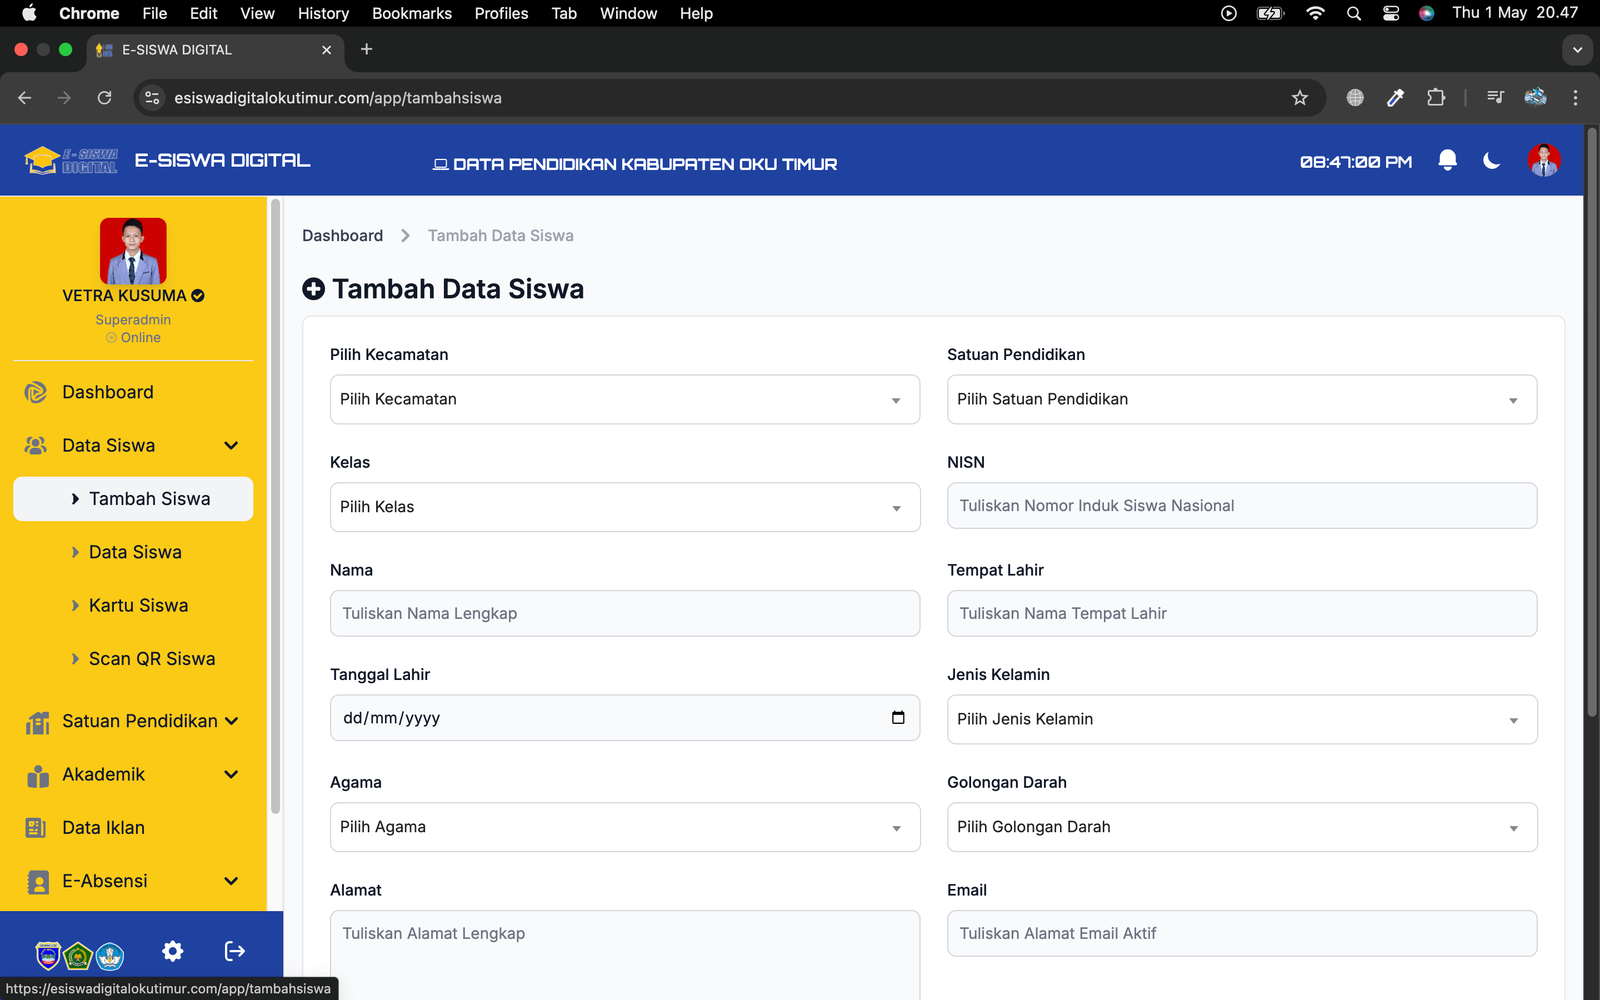The image size is (1600, 1000).
Task: Open the settings gear in sidebar footer
Action: [x=173, y=951]
